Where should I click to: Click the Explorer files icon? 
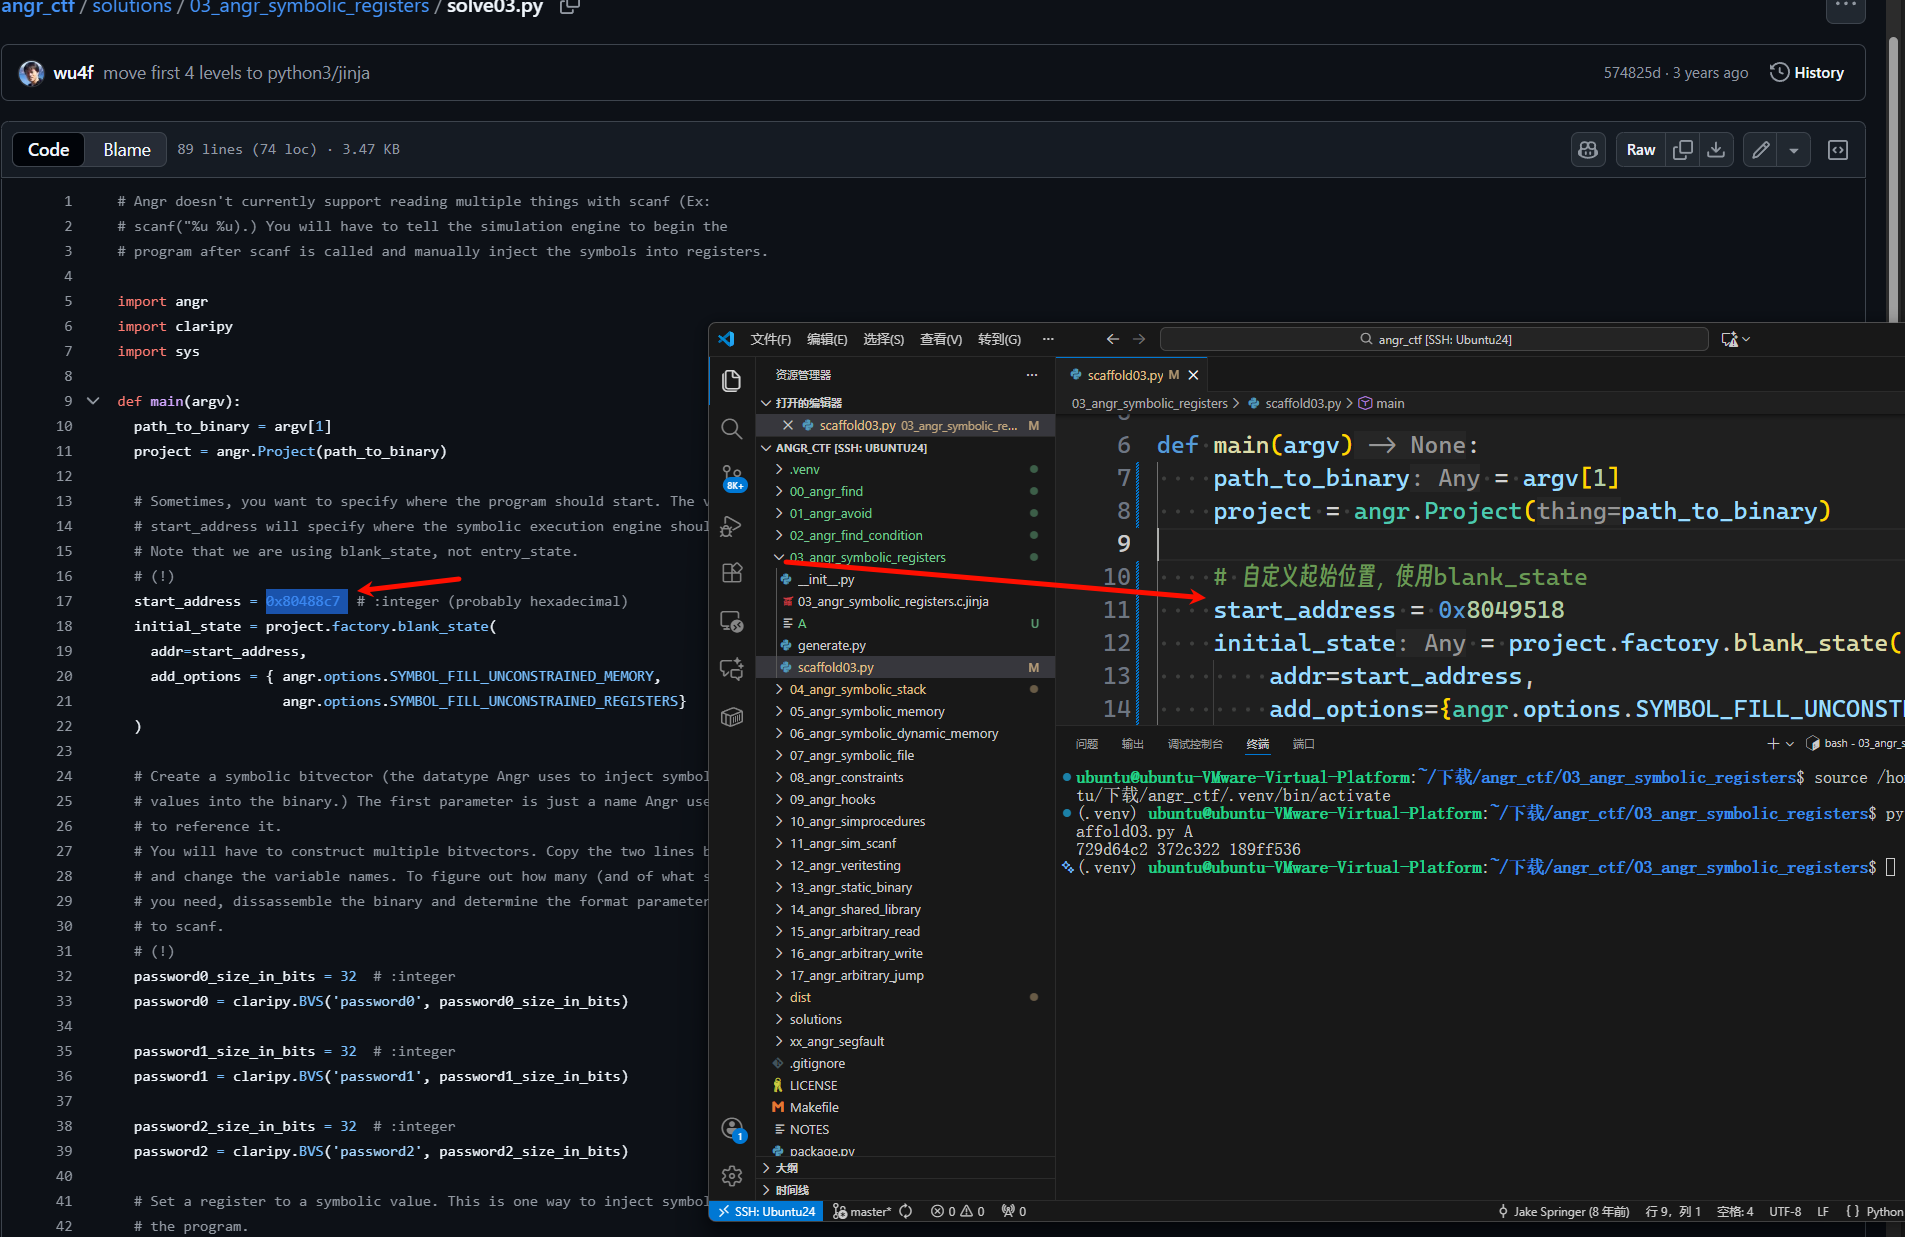point(731,381)
